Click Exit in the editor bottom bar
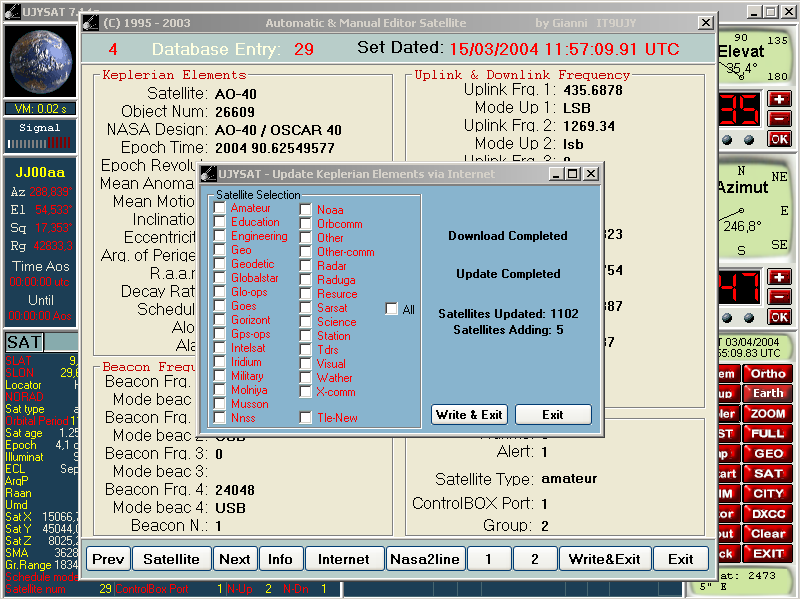 point(681,559)
